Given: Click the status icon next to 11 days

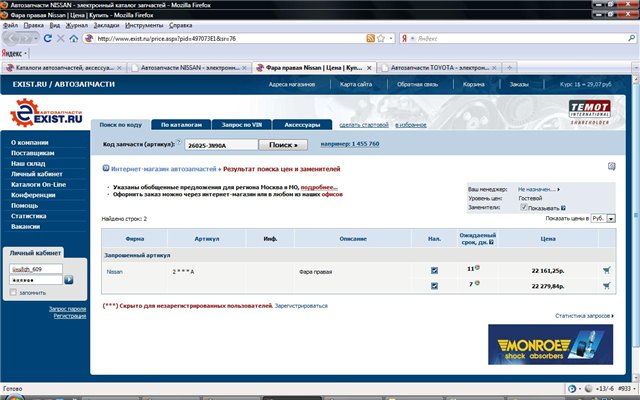Looking at the screenshot, I should point(477,268).
